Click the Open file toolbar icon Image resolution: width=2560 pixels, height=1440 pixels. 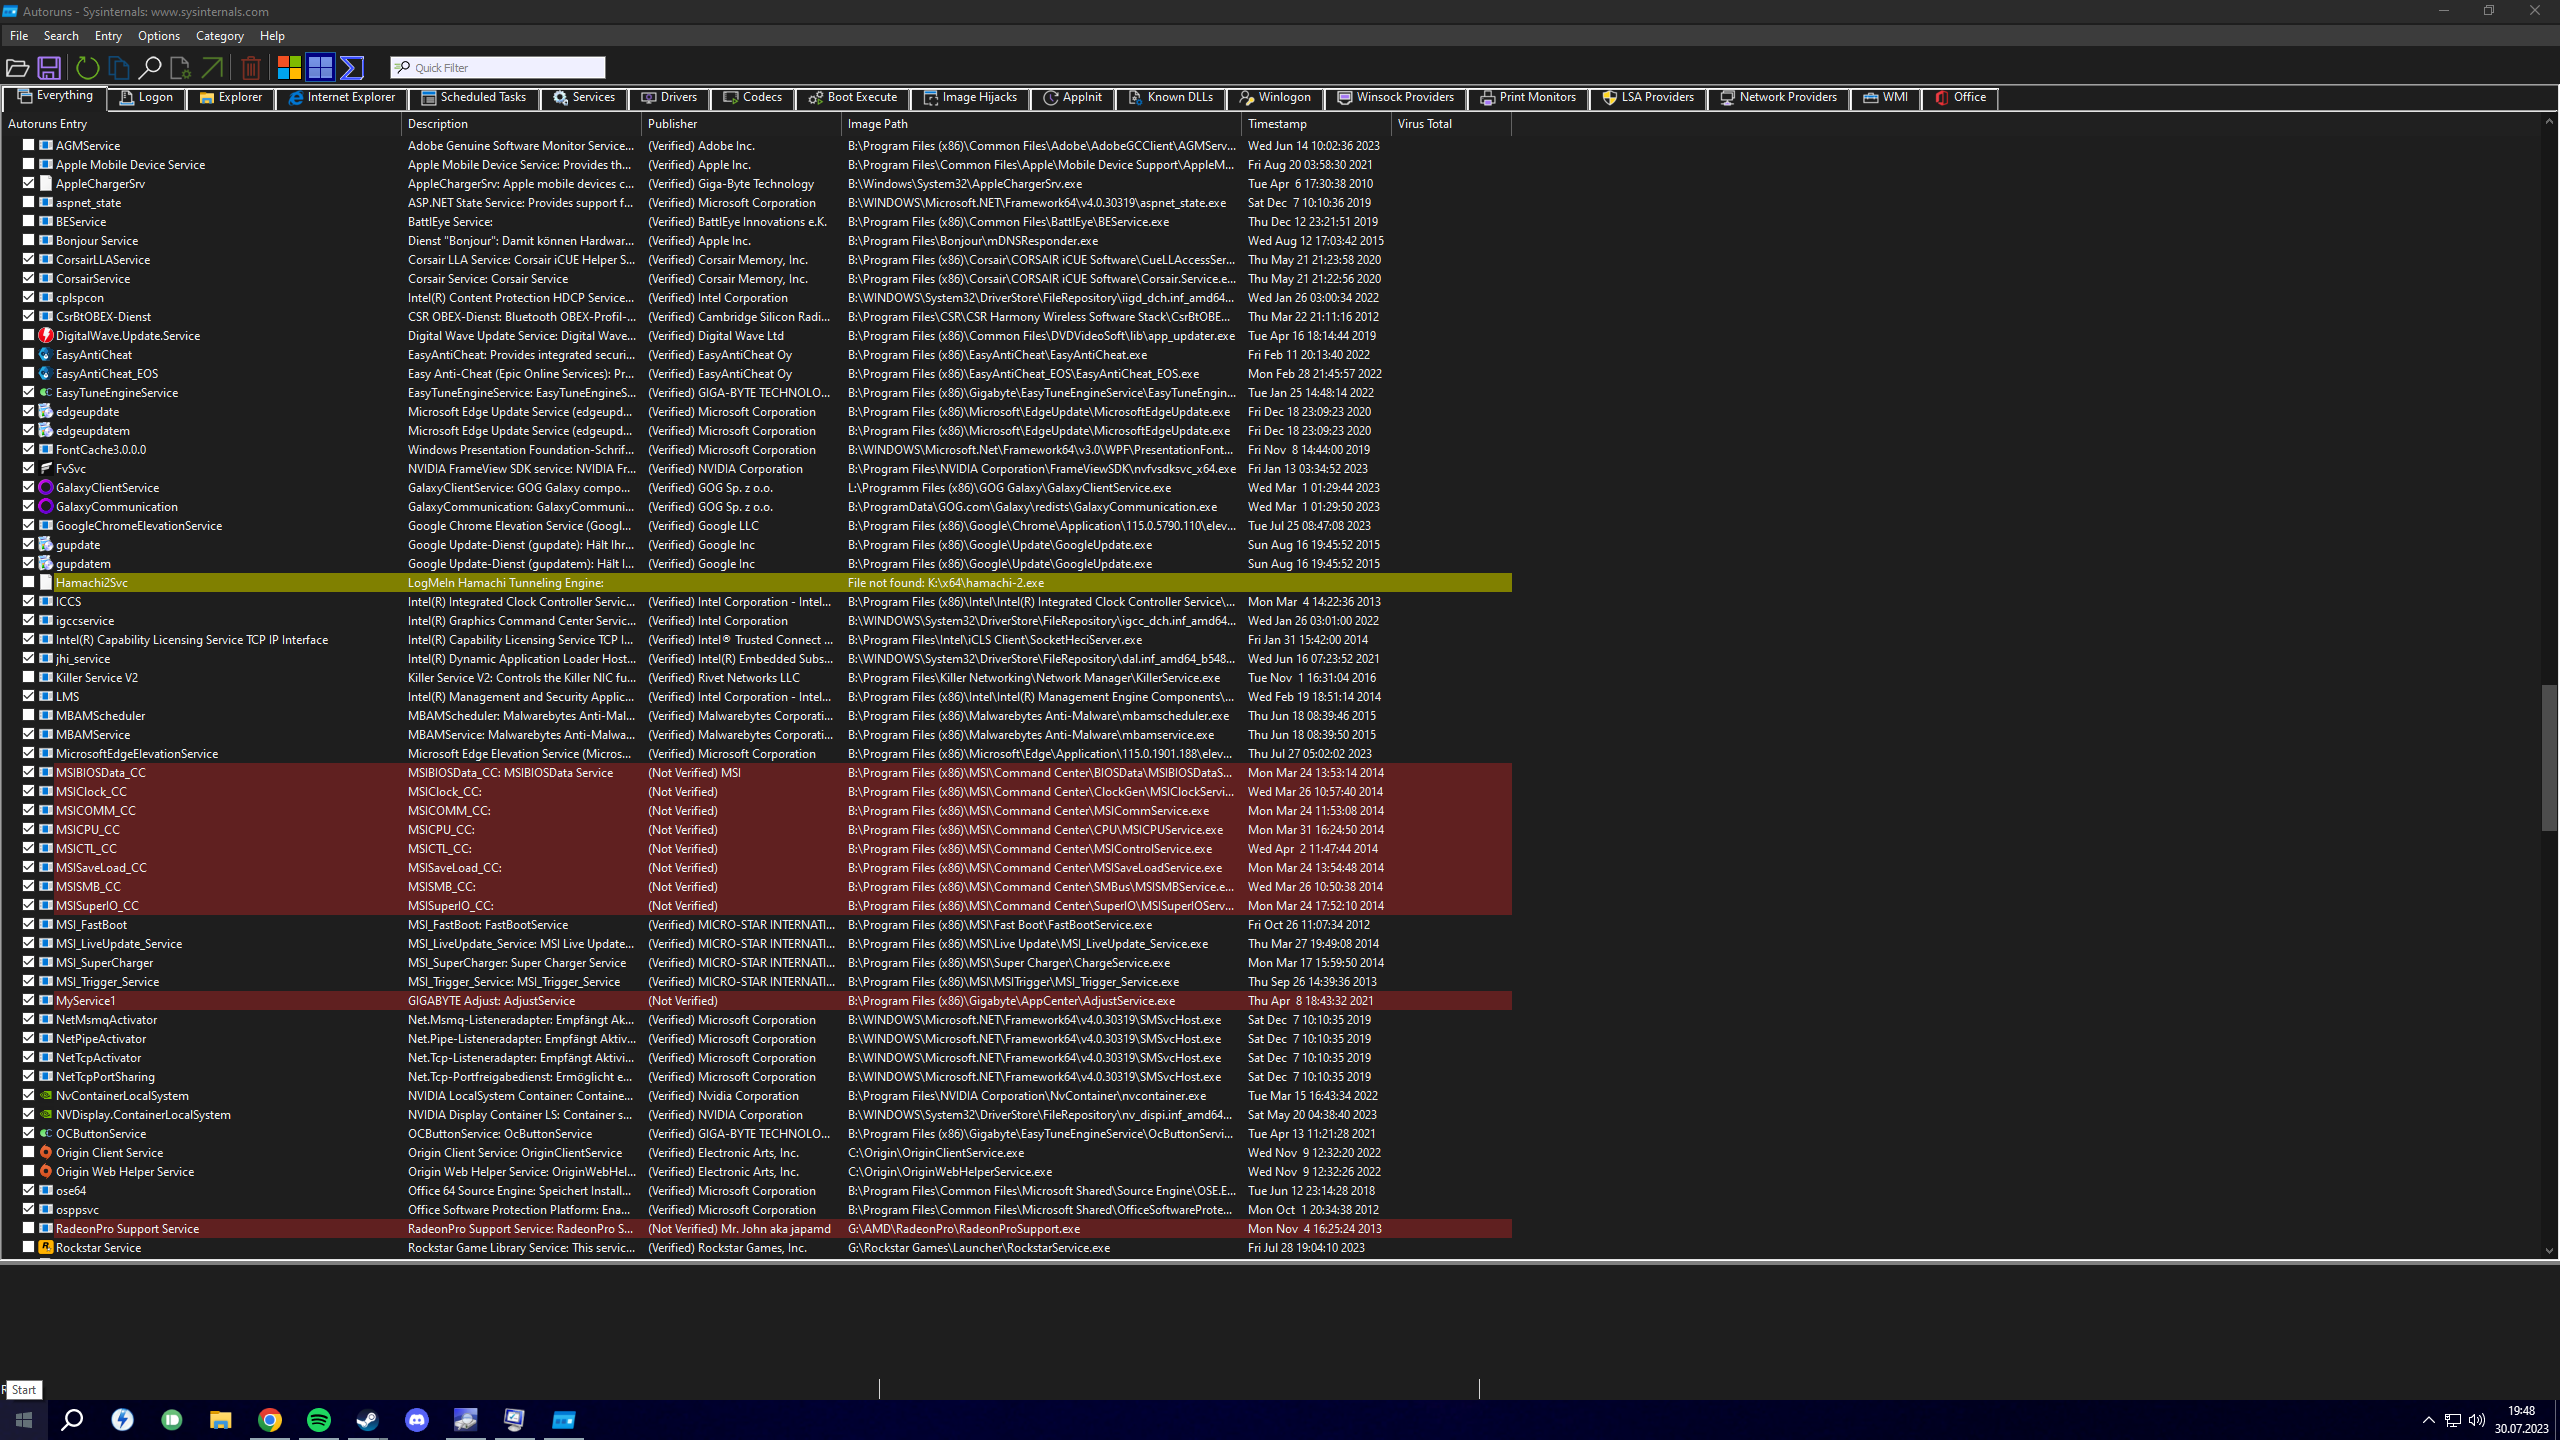click(17, 68)
